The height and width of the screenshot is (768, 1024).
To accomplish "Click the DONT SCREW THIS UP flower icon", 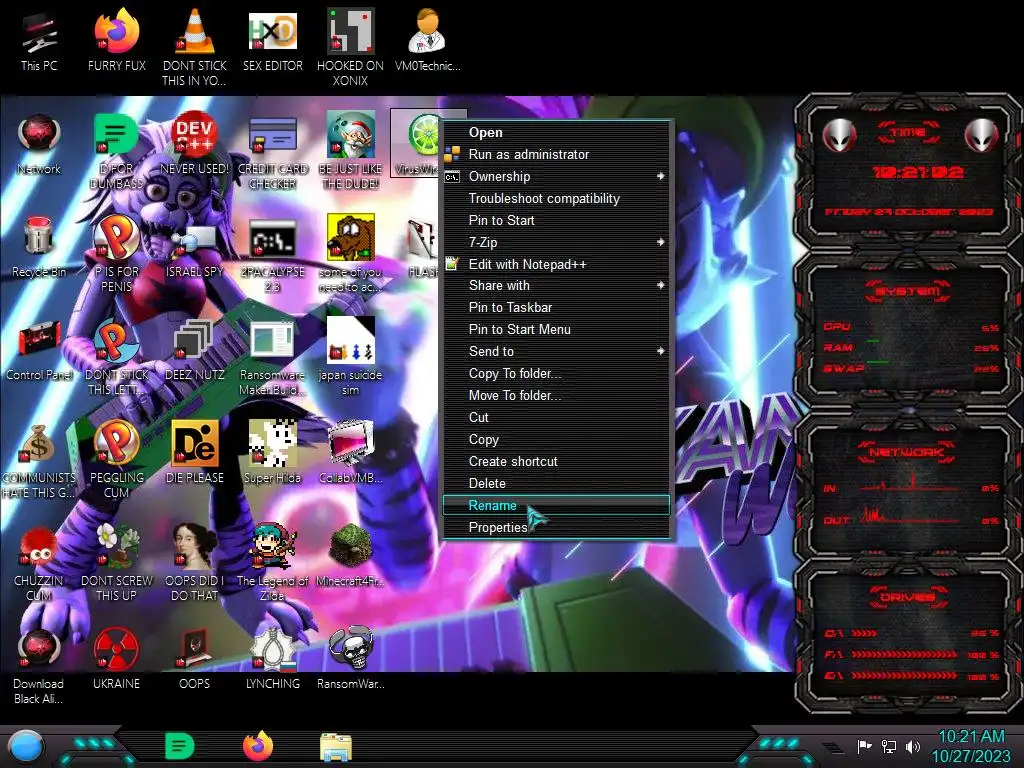I will [116, 562].
